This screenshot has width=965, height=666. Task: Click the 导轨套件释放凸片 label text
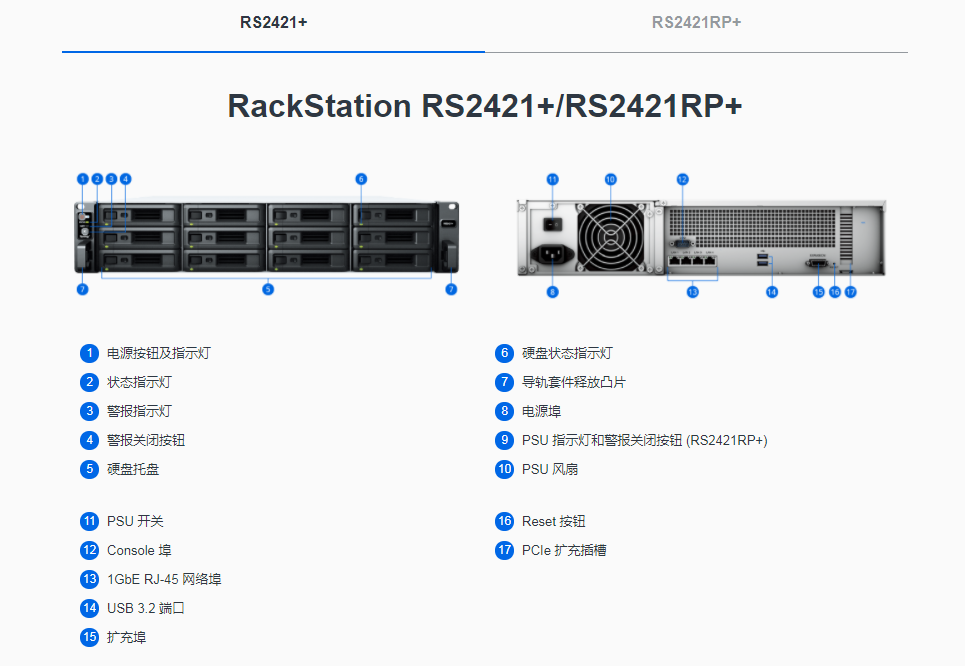click(574, 382)
